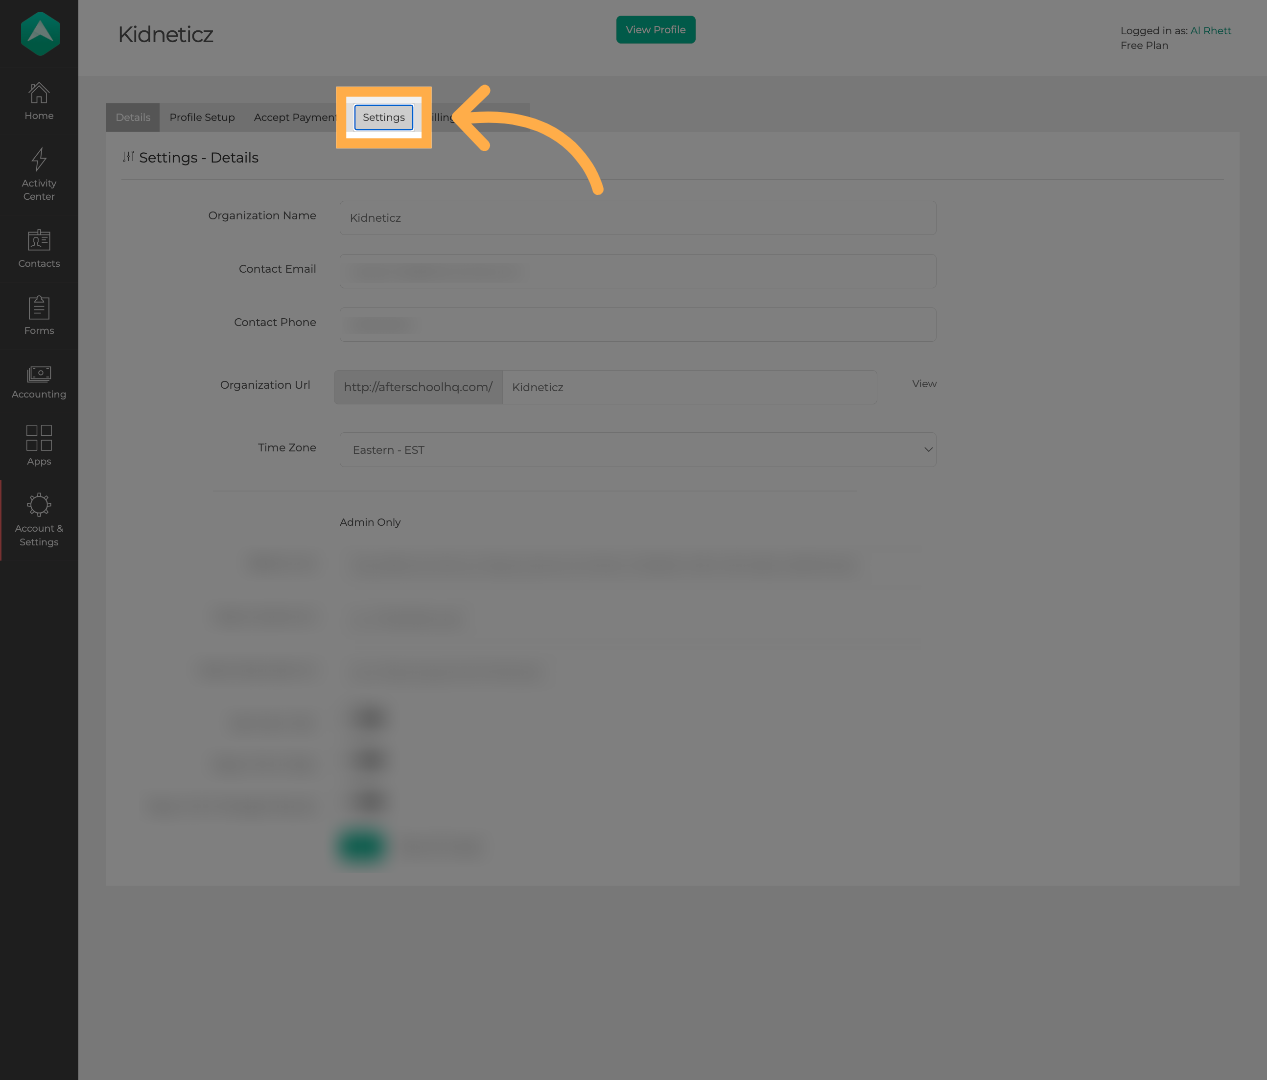
Task: Select the Contacts sidebar icon
Action: point(38,248)
